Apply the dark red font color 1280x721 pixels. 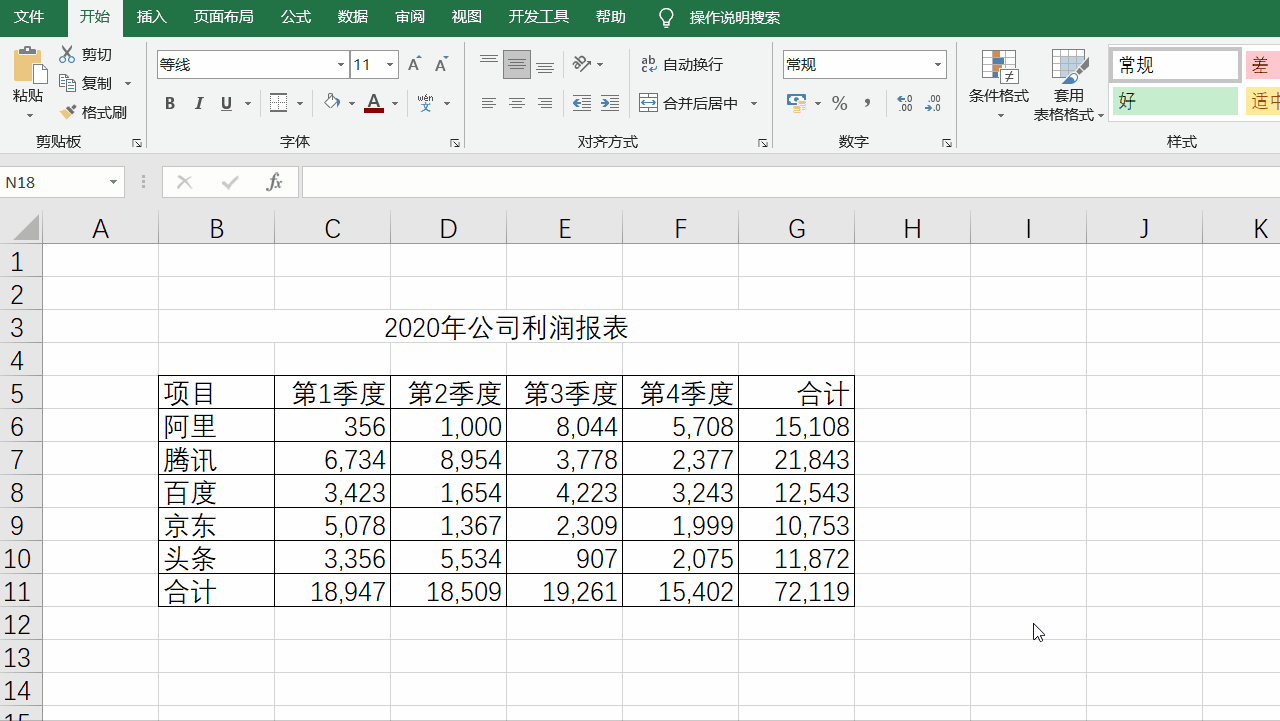coord(374,103)
